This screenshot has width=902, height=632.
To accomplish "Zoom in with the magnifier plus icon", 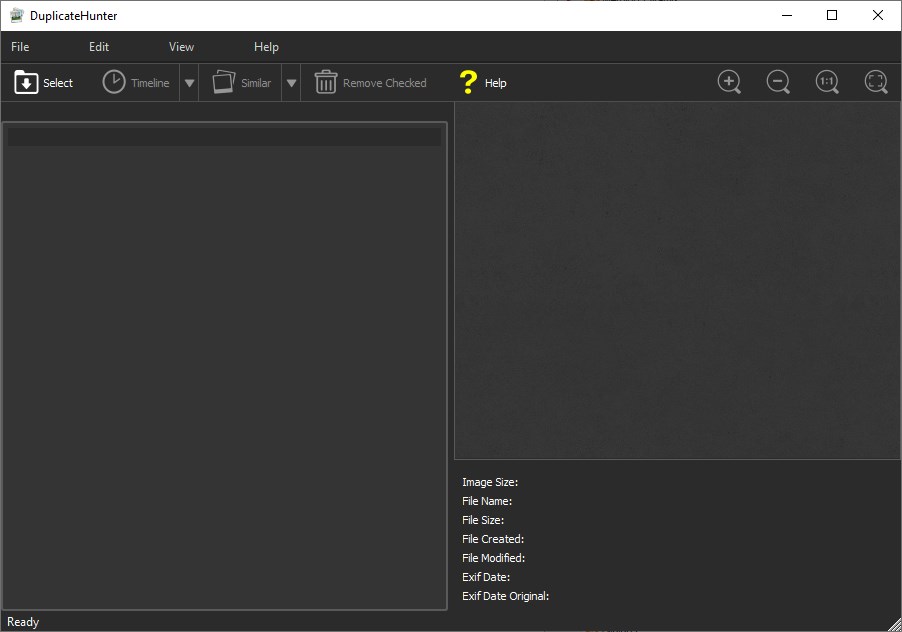I will (x=729, y=82).
